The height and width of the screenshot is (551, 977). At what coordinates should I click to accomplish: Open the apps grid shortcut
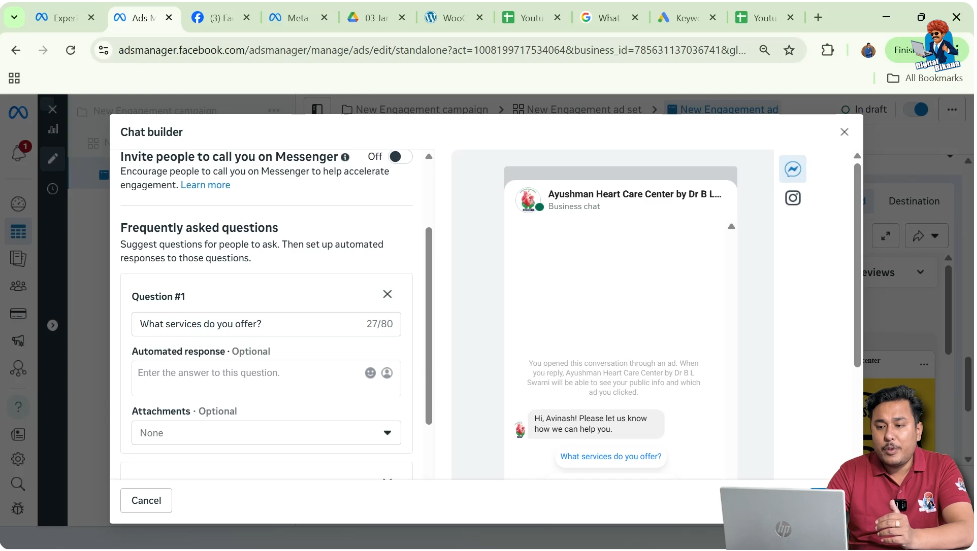tap(14, 78)
